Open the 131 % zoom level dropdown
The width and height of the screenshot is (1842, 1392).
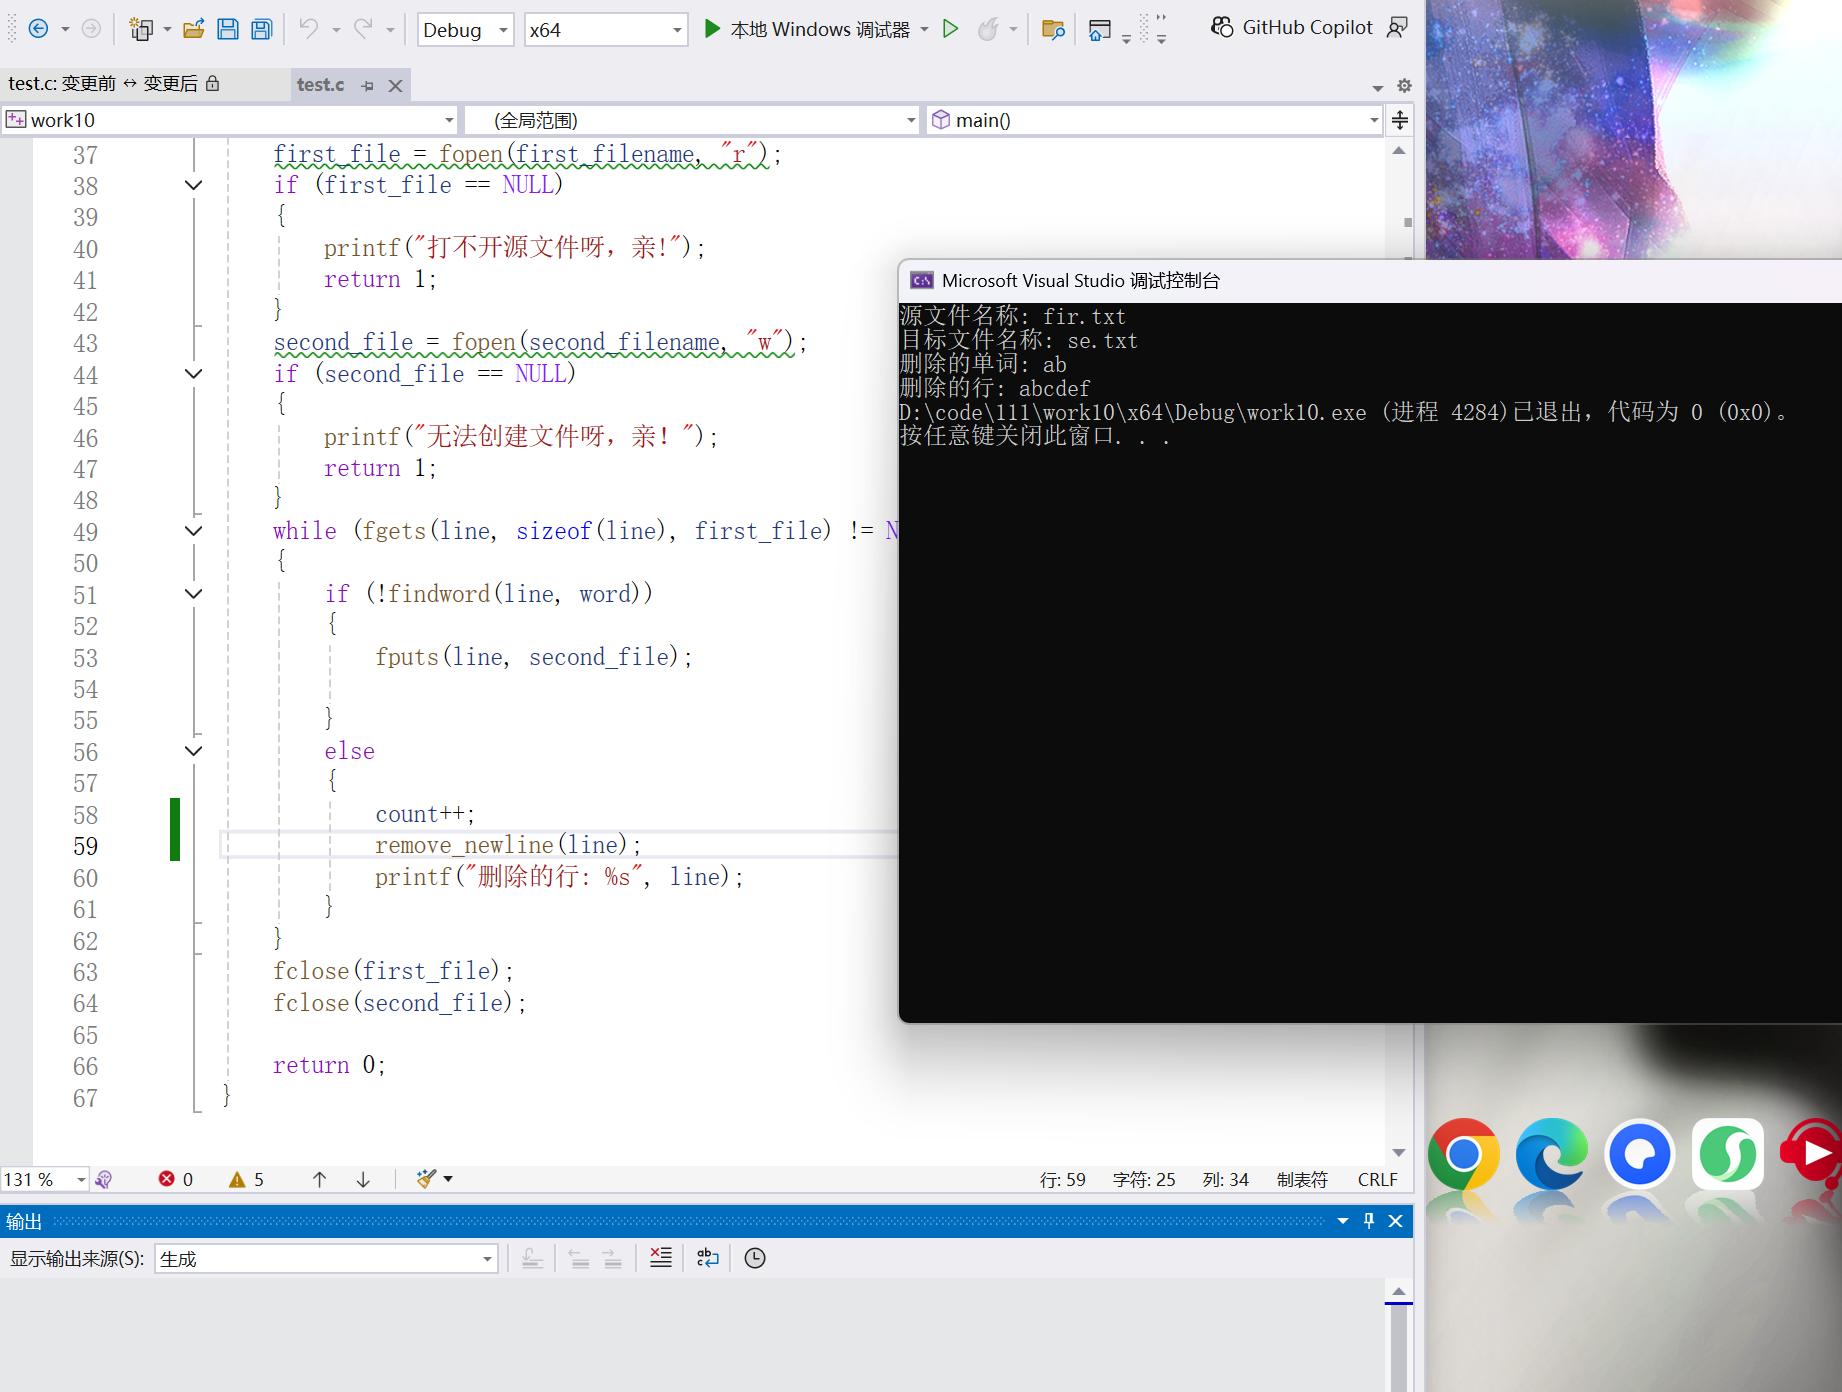(45, 1180)
